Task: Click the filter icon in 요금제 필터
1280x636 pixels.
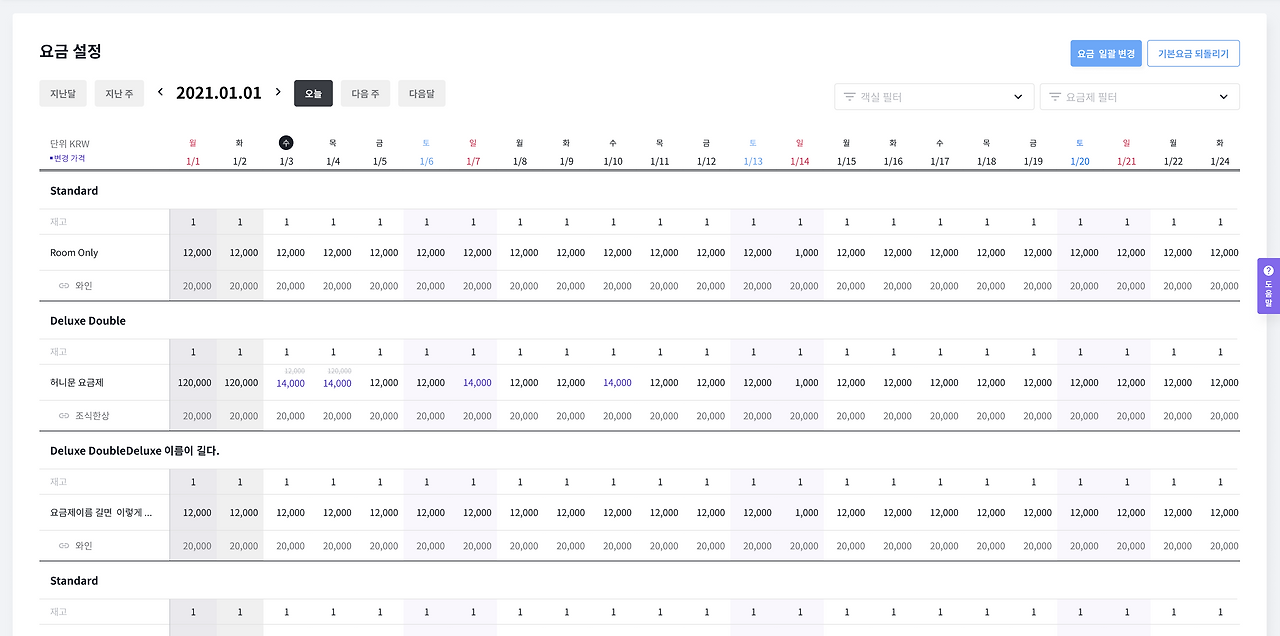Action: [1055, 97]
